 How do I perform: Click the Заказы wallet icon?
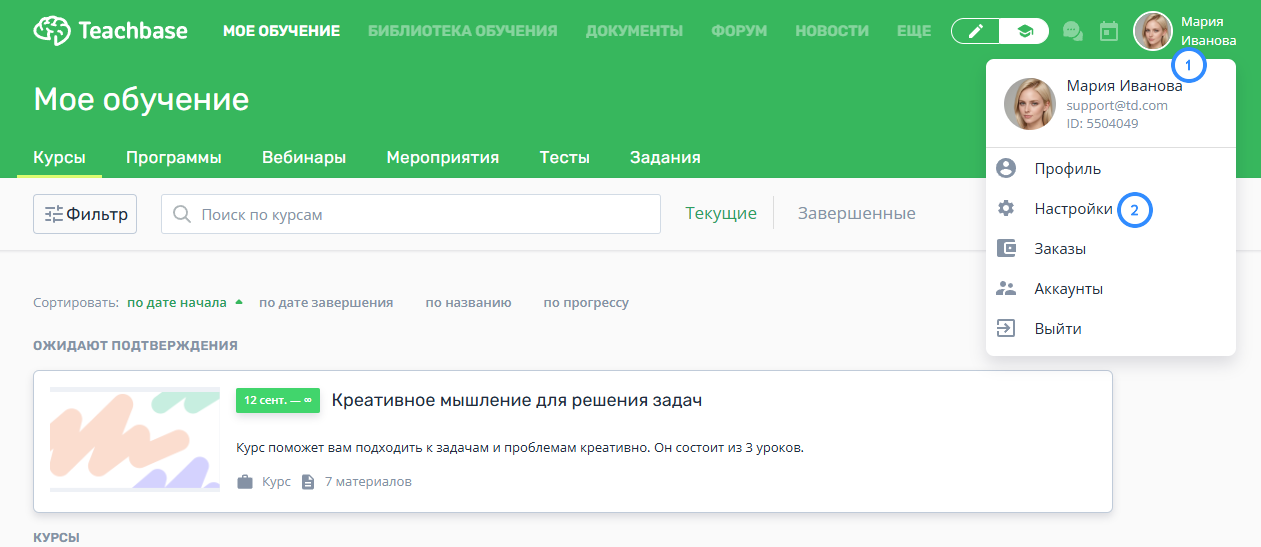[1006, 248]
